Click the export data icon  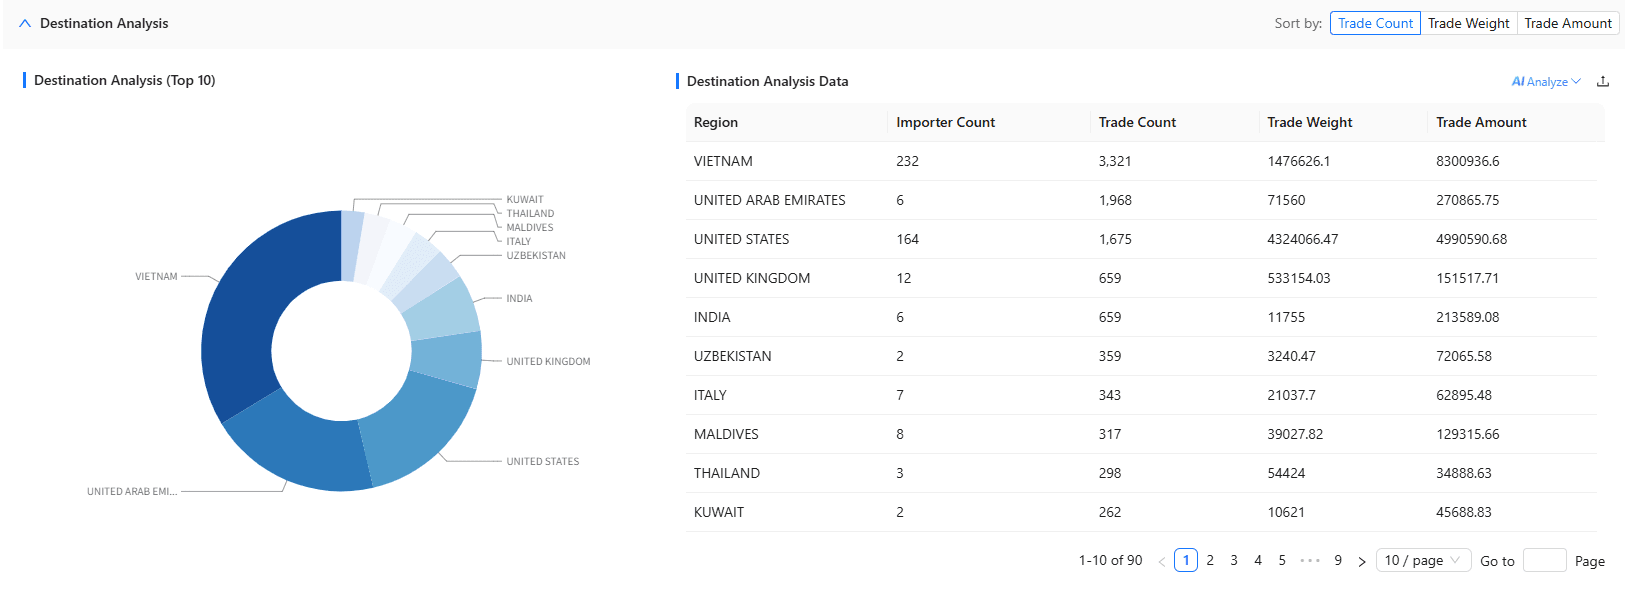point(1603,82)
